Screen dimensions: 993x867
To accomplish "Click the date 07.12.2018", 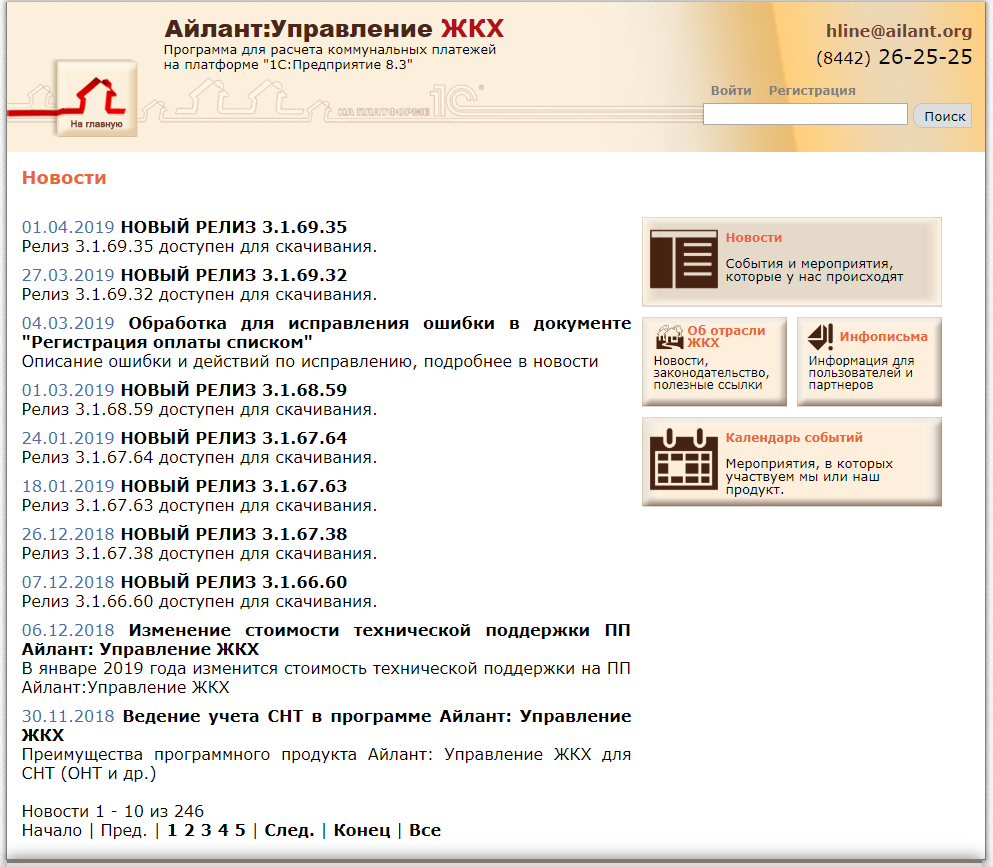I will coord(68,581).
